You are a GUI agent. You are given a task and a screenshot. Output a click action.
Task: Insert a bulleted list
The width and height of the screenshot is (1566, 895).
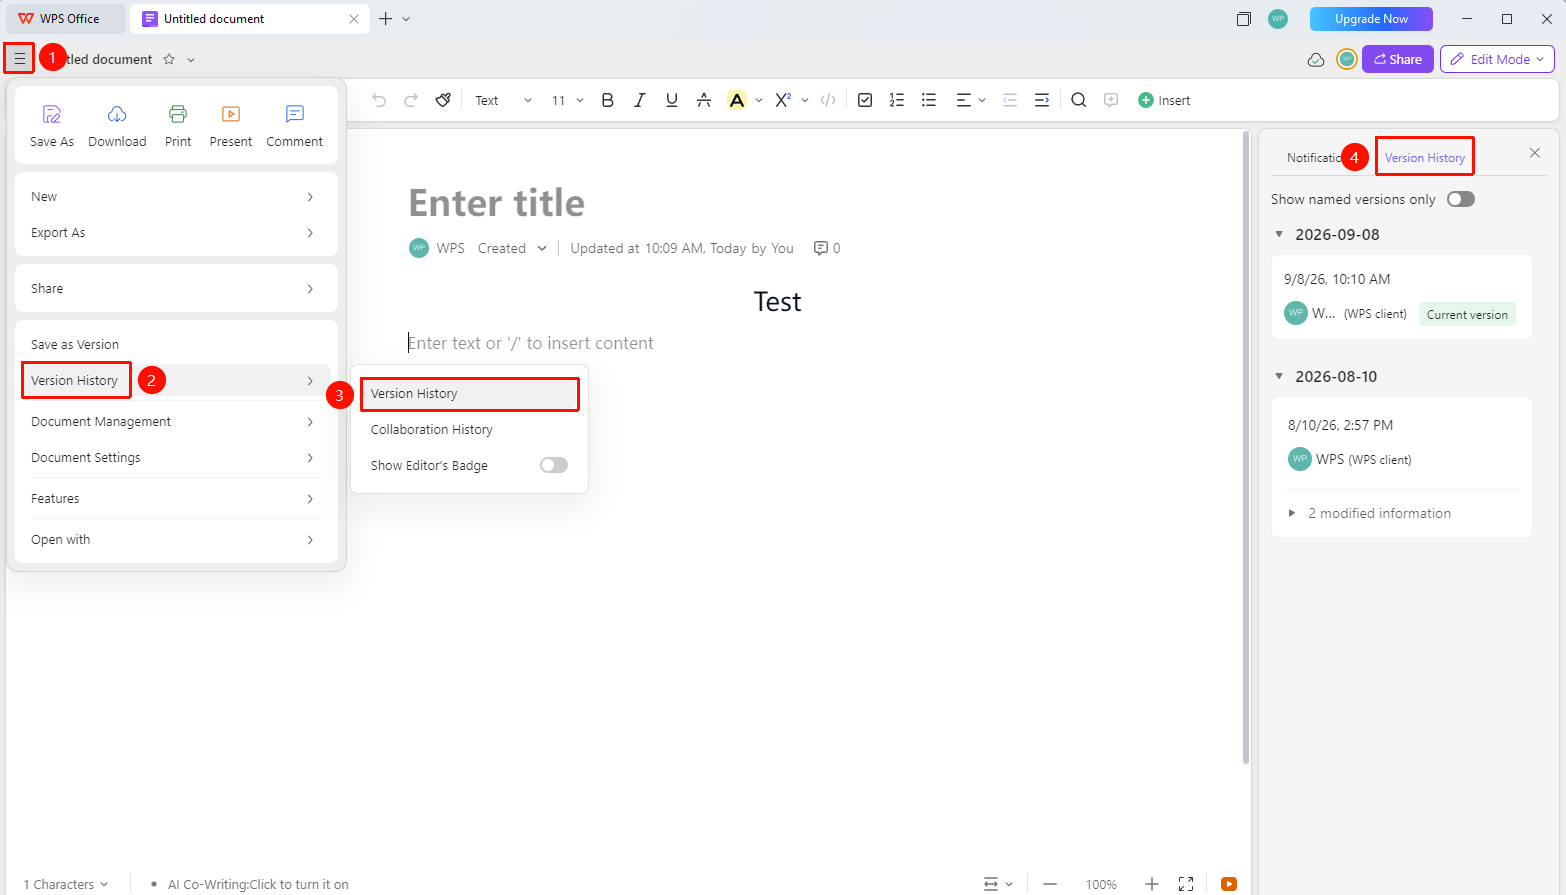point(929,100)
